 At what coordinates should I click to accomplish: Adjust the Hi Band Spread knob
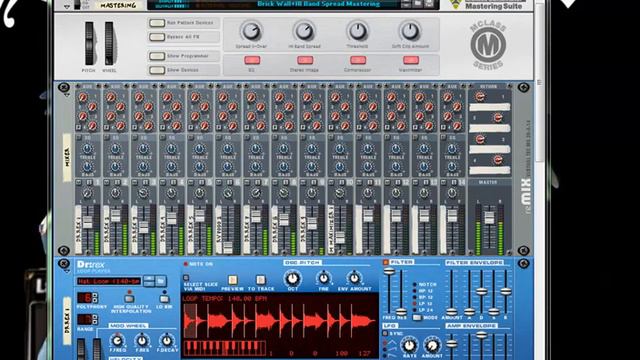coord(304,31)
